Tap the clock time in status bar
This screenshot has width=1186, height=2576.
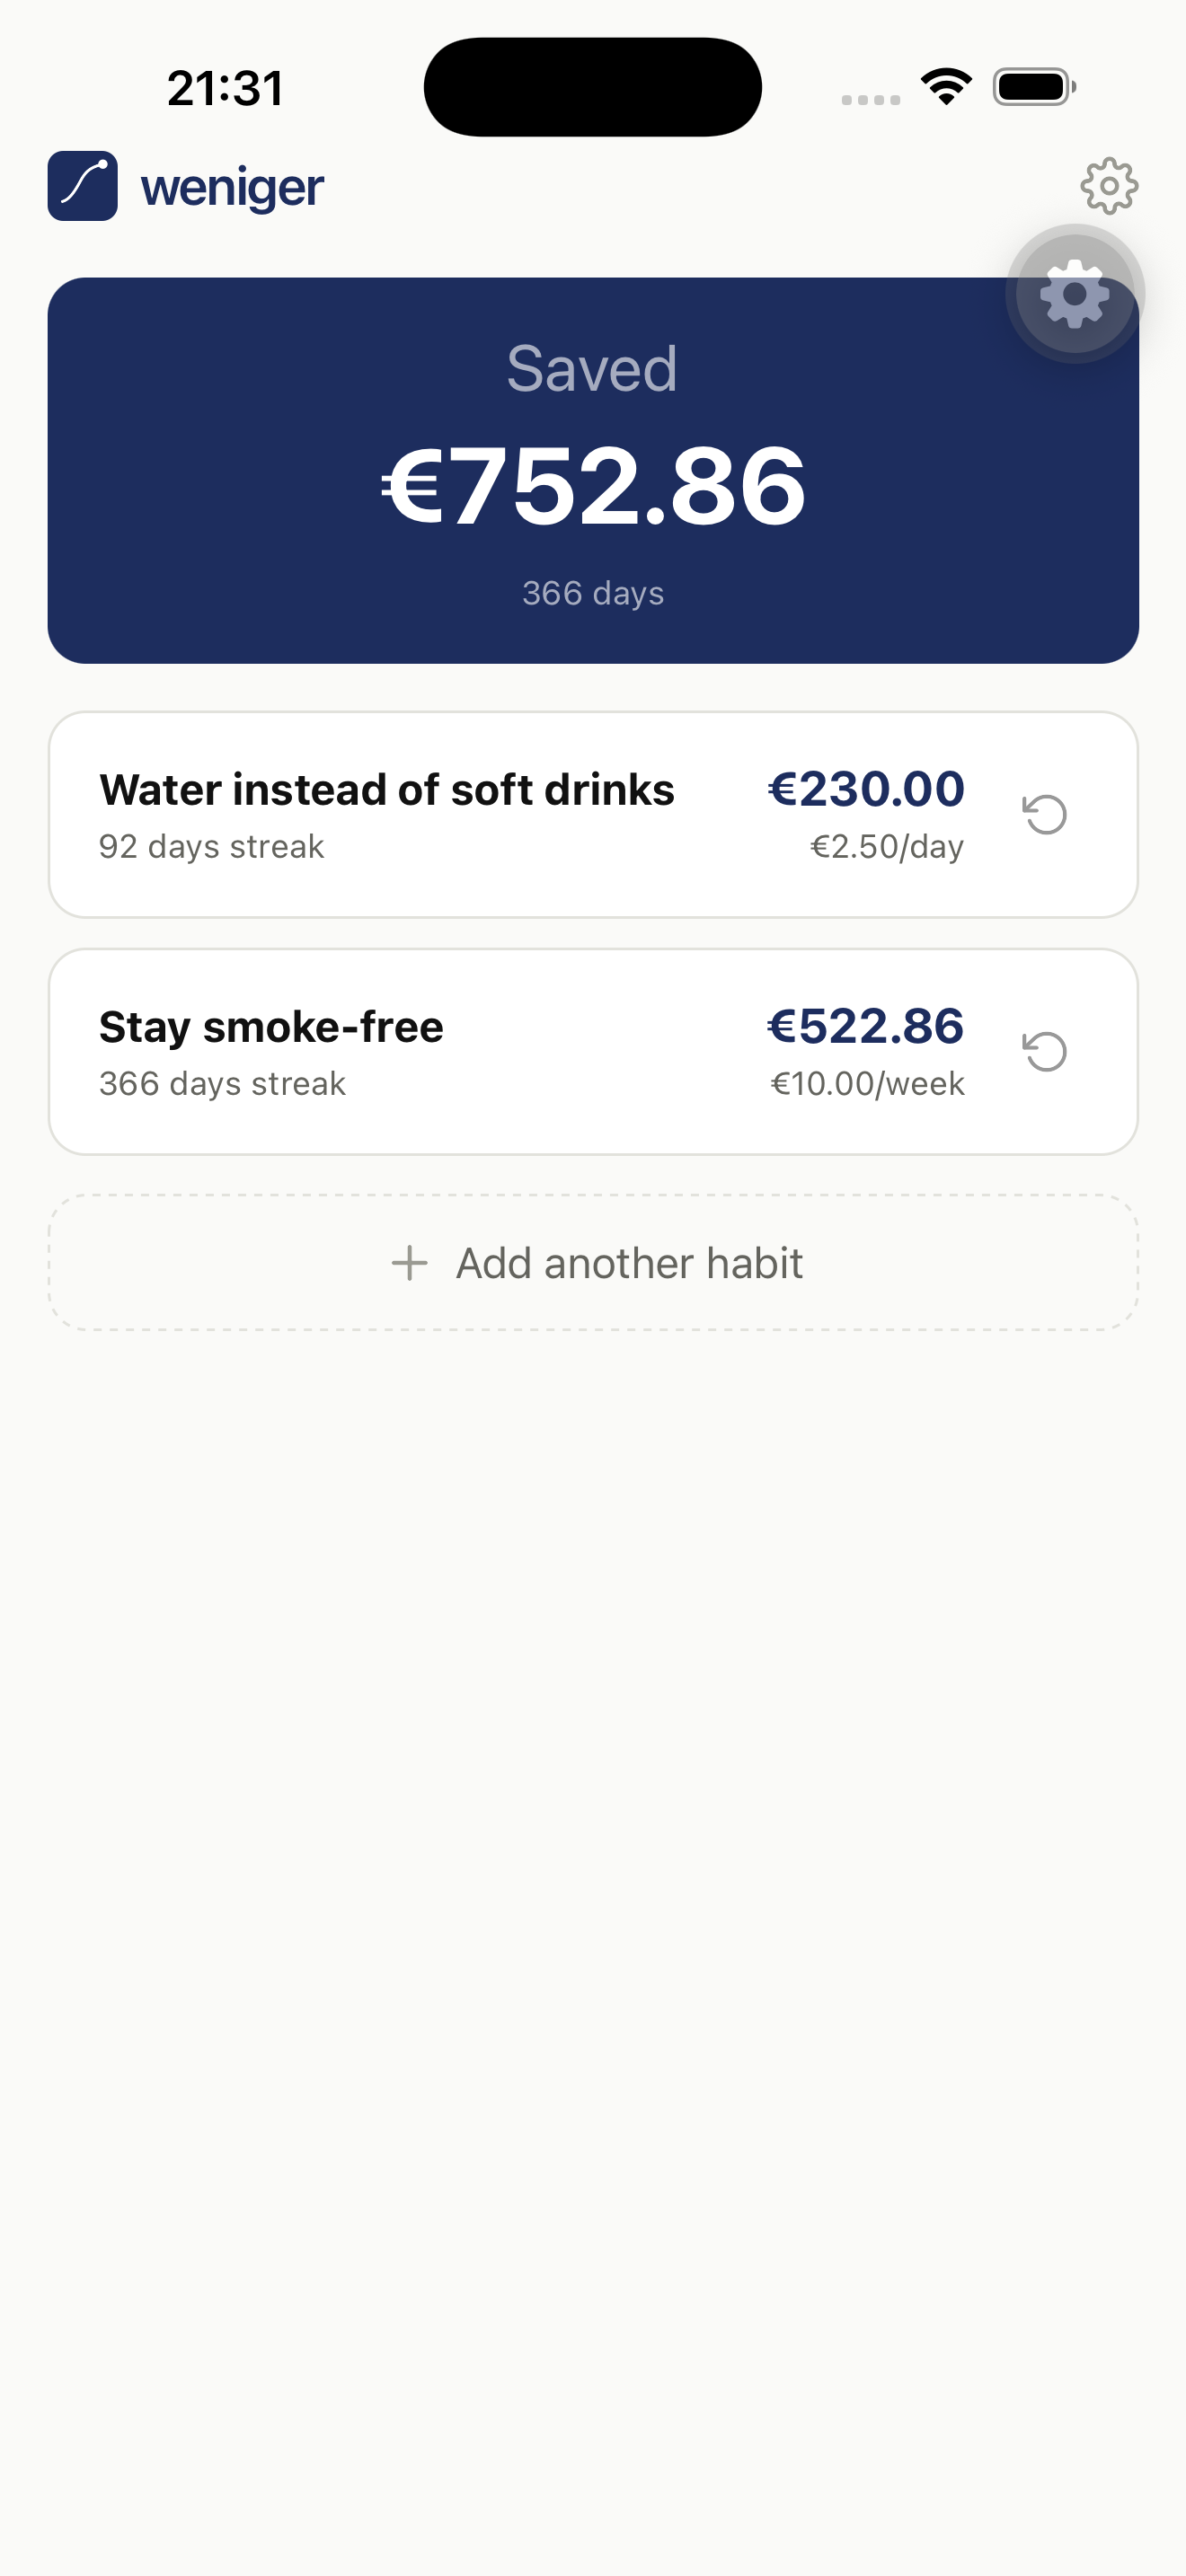[225, 88]
